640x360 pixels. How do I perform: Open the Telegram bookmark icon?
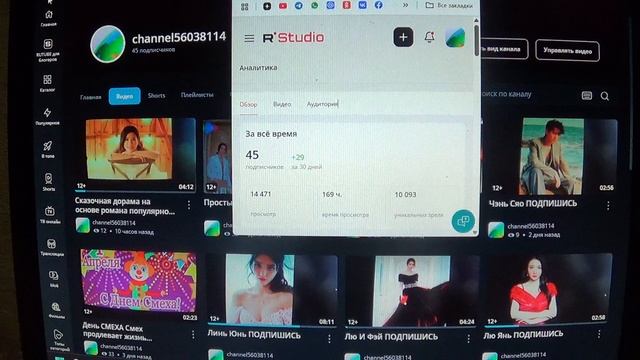[x=299, y=6]
